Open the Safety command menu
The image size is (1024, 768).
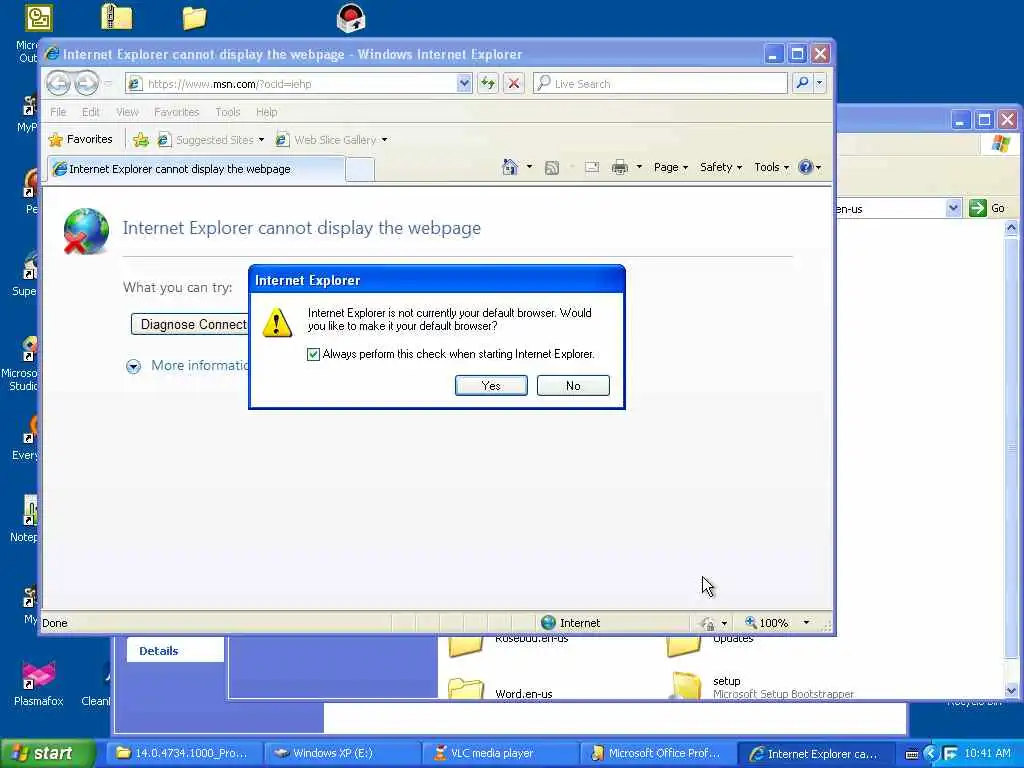pyautogui.click(x=721, y=167)
